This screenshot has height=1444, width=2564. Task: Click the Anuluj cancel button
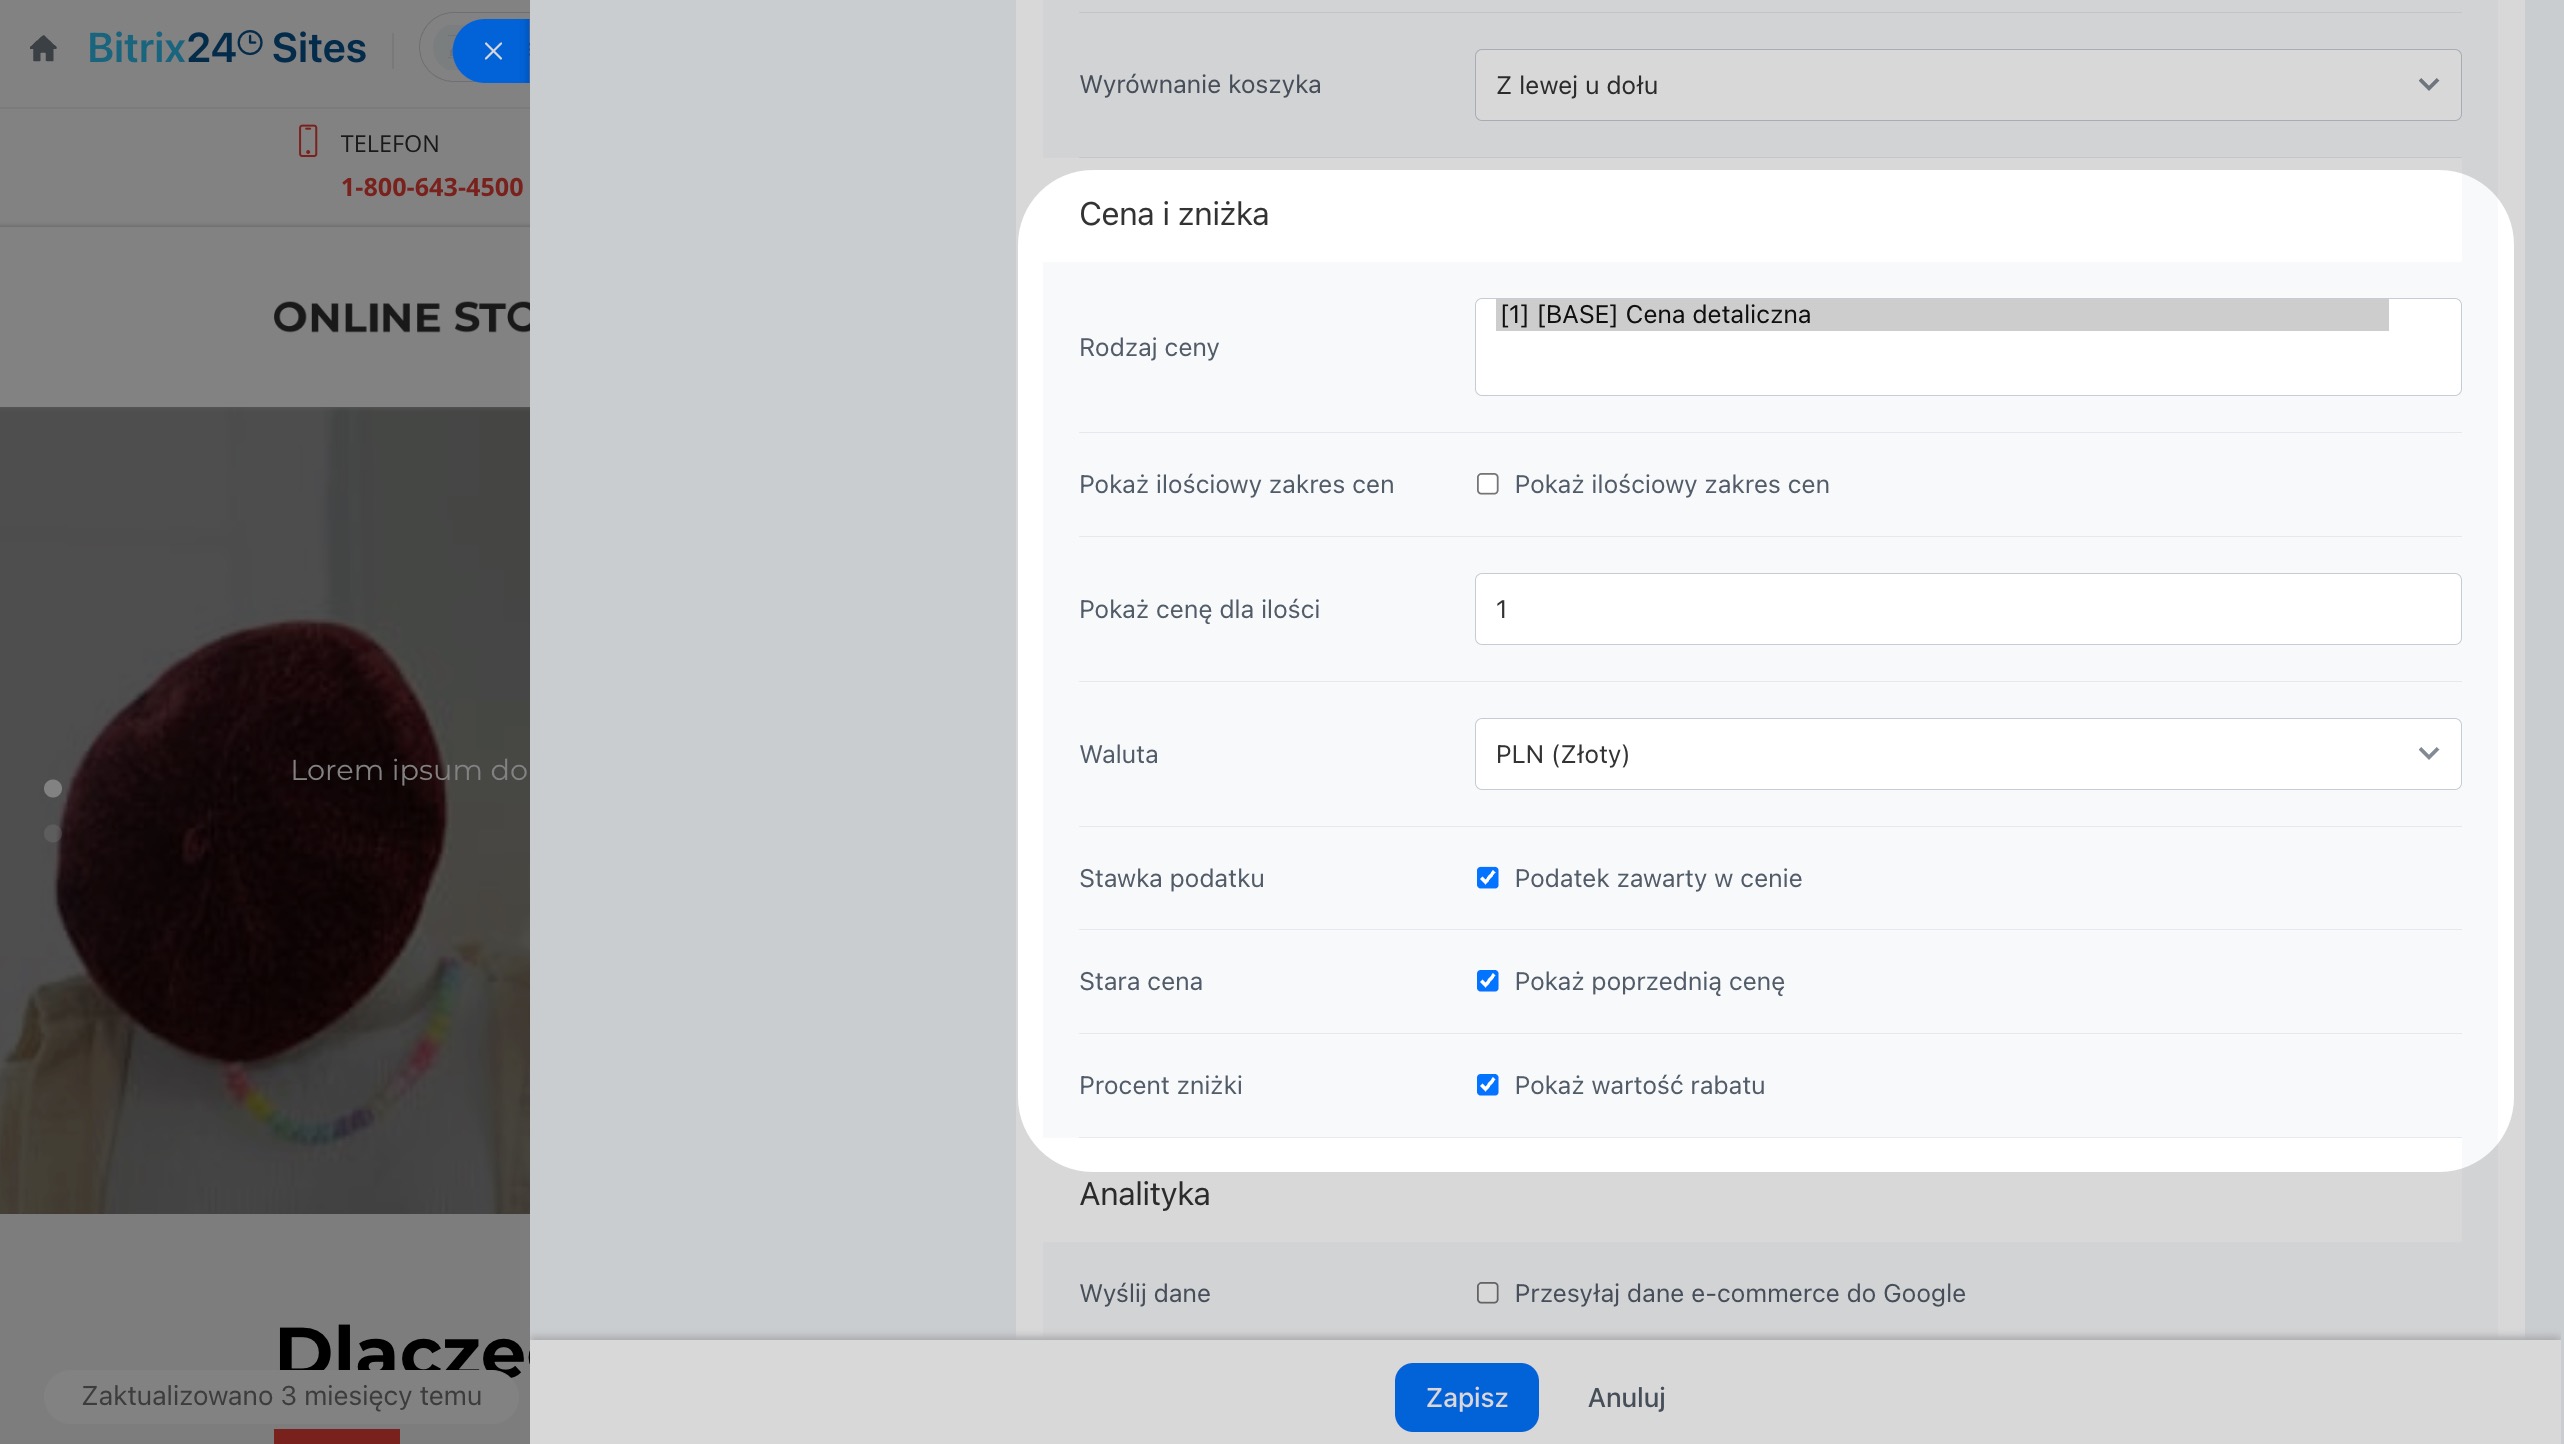coord(1626,1397)
